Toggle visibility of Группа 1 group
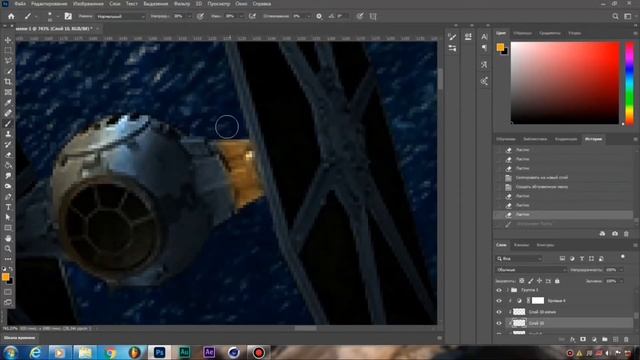 499,290
